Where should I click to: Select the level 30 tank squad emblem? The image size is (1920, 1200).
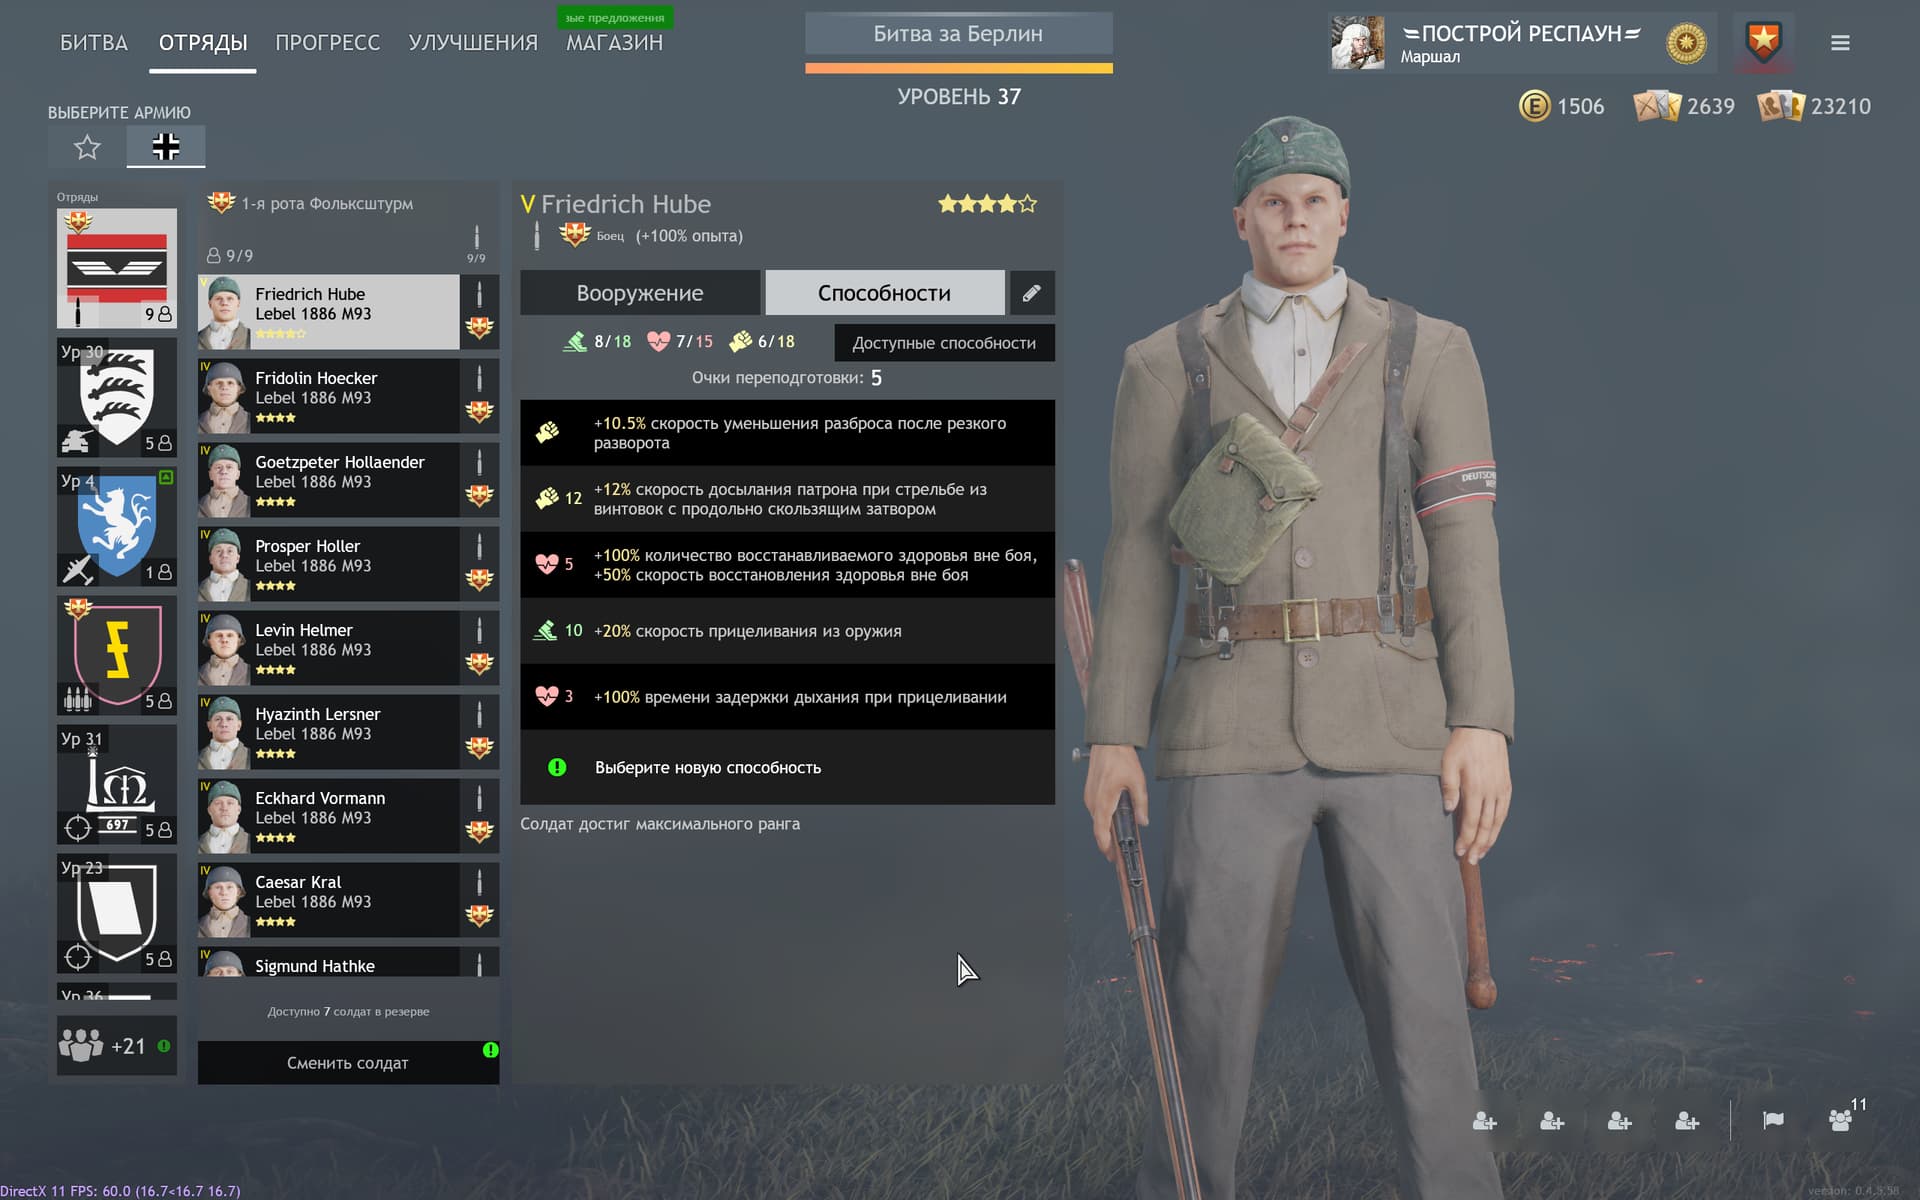(117, 397)
